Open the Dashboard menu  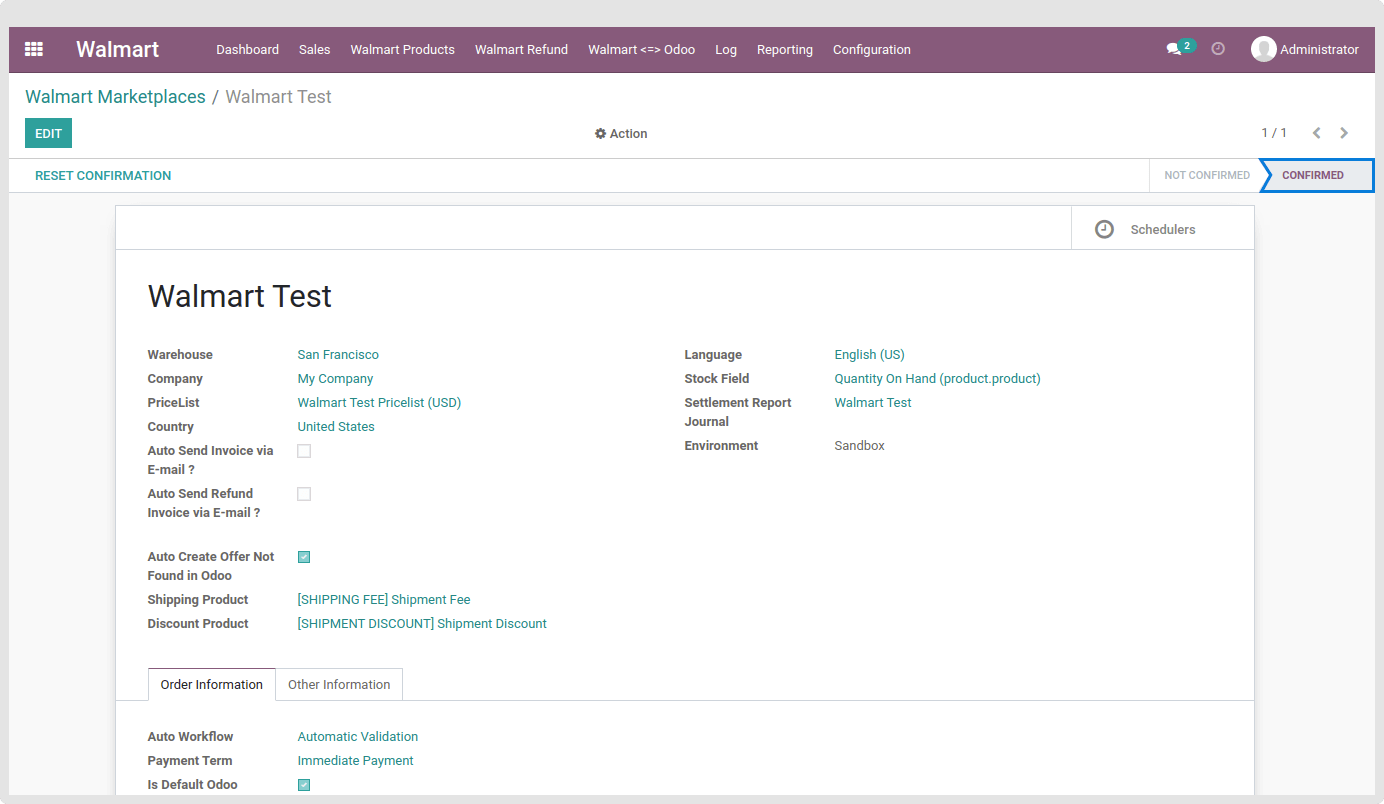pyautogui.click(x=247, y=49)
